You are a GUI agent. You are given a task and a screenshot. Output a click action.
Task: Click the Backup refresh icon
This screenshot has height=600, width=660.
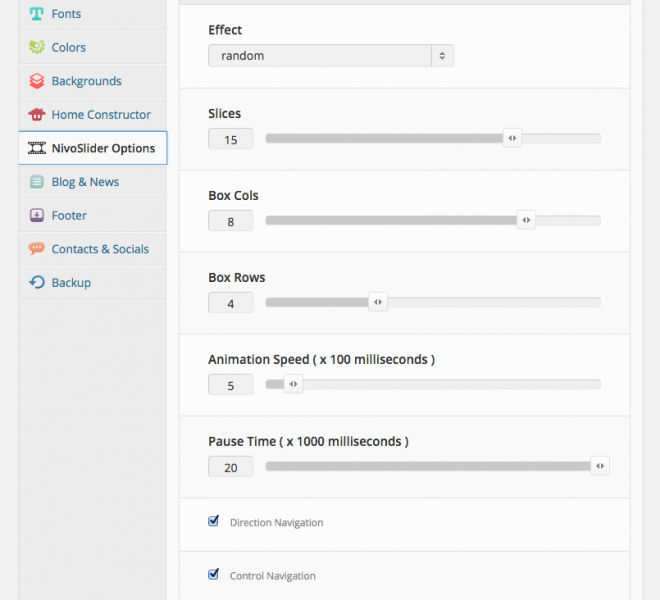[x=37, y=283]
